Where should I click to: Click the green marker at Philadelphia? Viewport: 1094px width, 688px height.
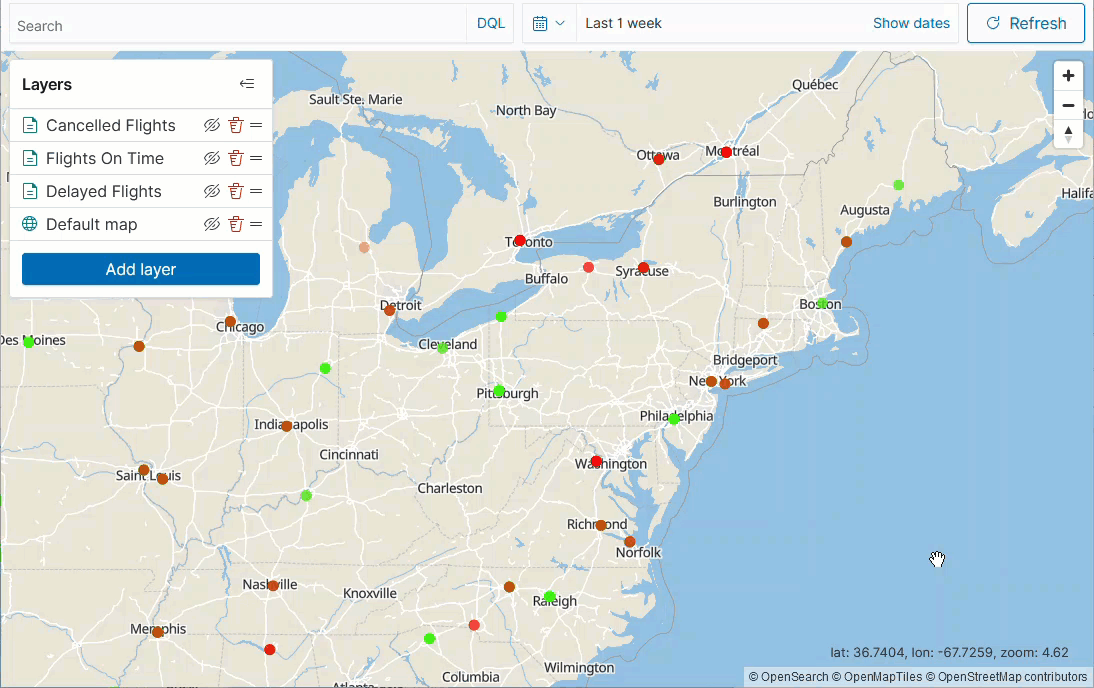(x=674, y=419)
